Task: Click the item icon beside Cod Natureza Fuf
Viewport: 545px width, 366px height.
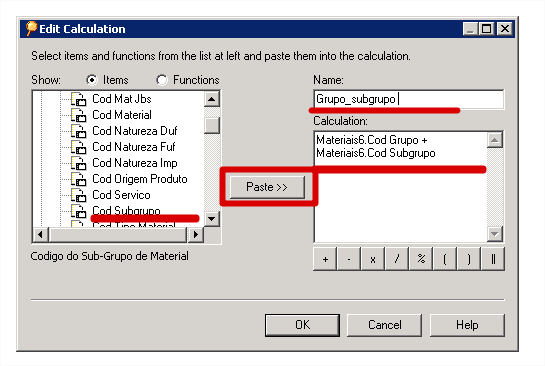Action: coord(79,147)
